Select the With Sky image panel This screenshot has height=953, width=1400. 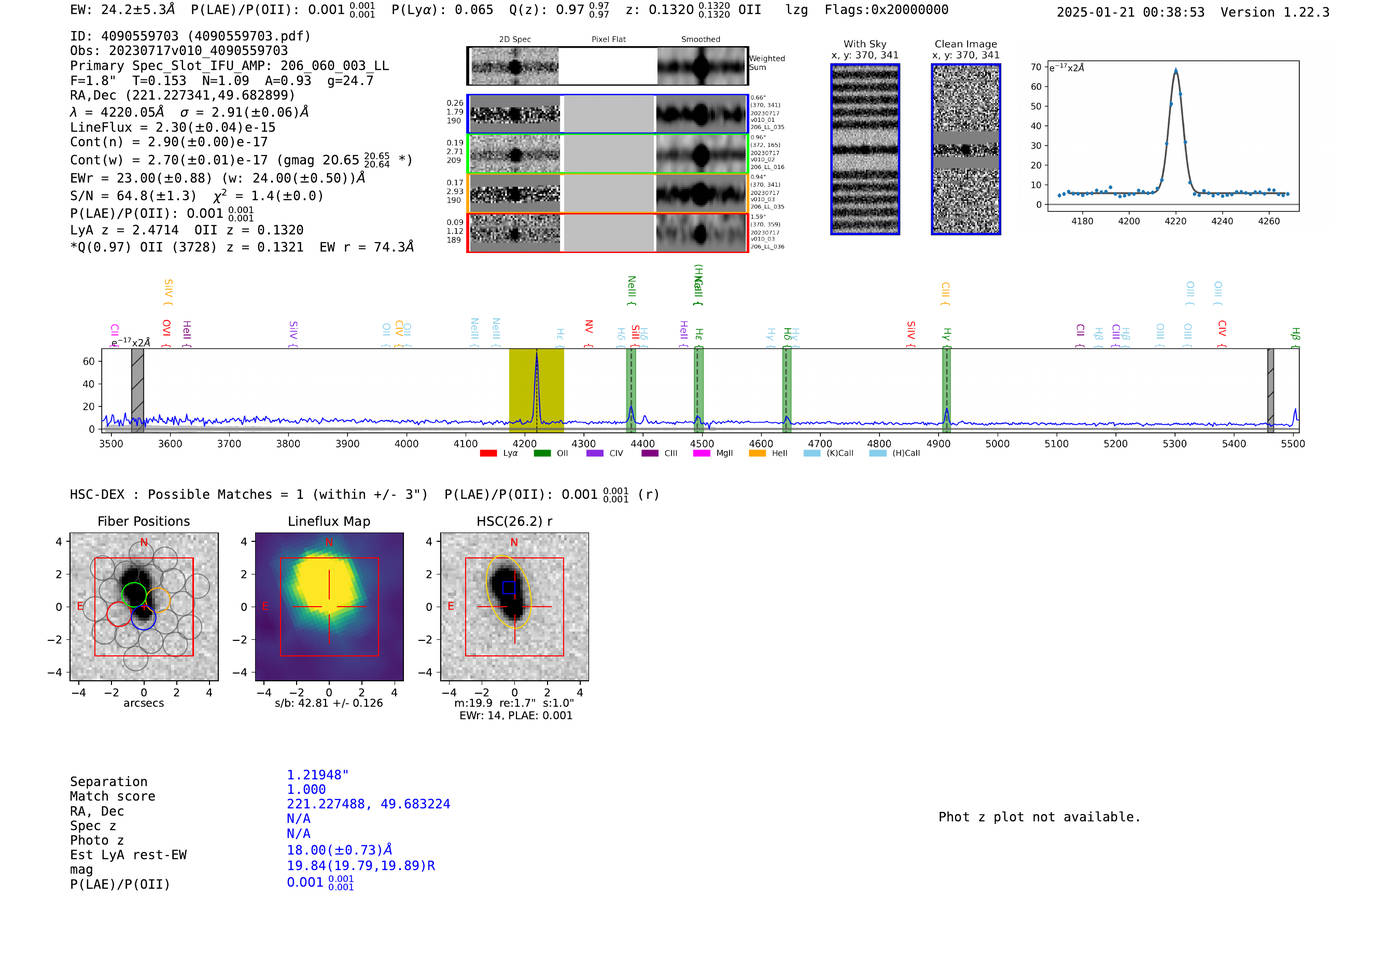tap(865, 149)
